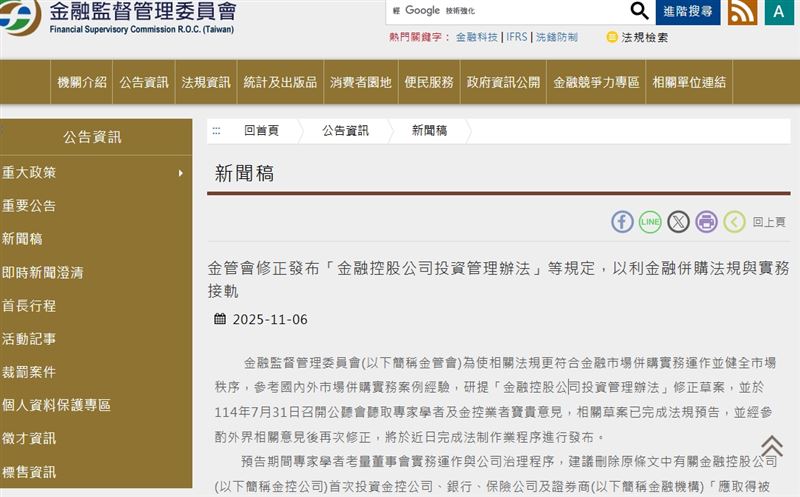Click 回首頁 breadcrumb

[x=261, y=131]
